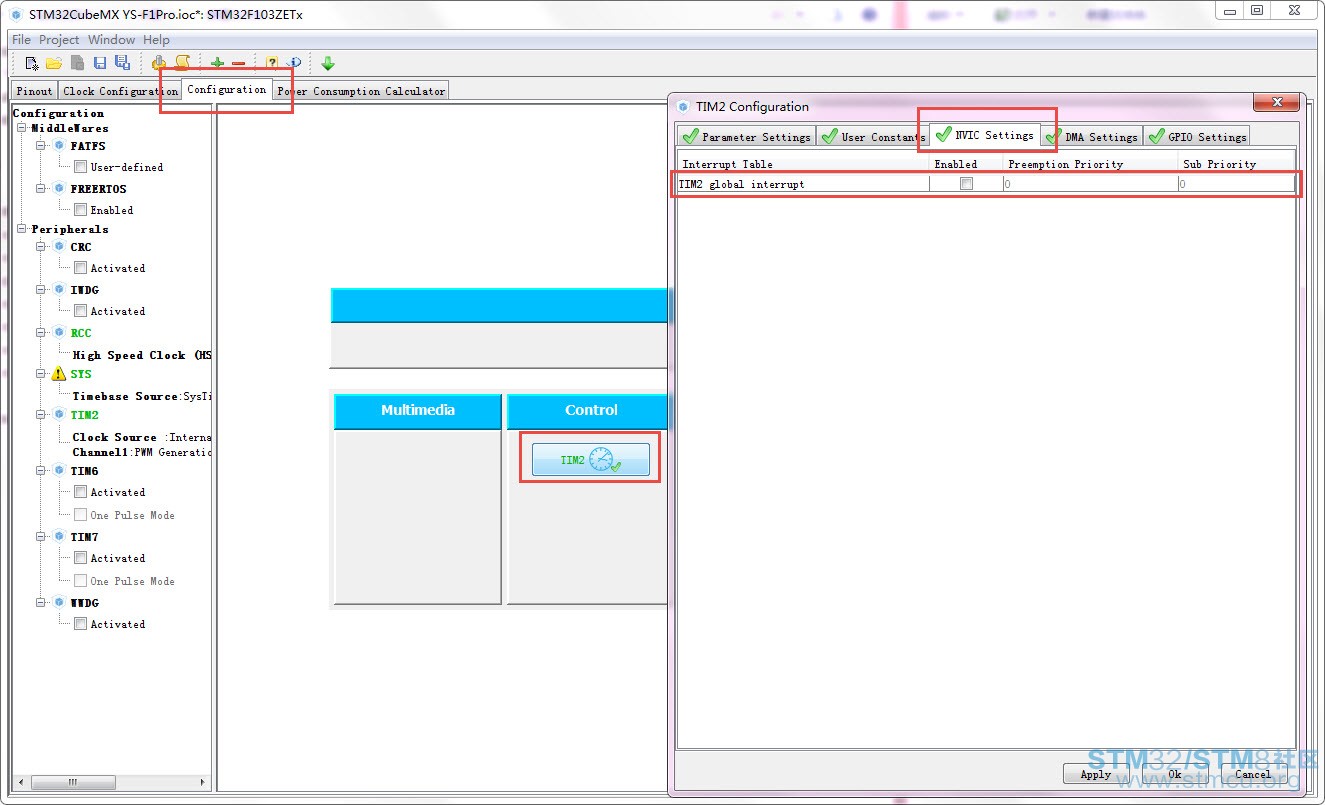Click TIM7 One Pulse Mode checkbox
This screenshot has width=1325, height=805.
tap(80, 581)
